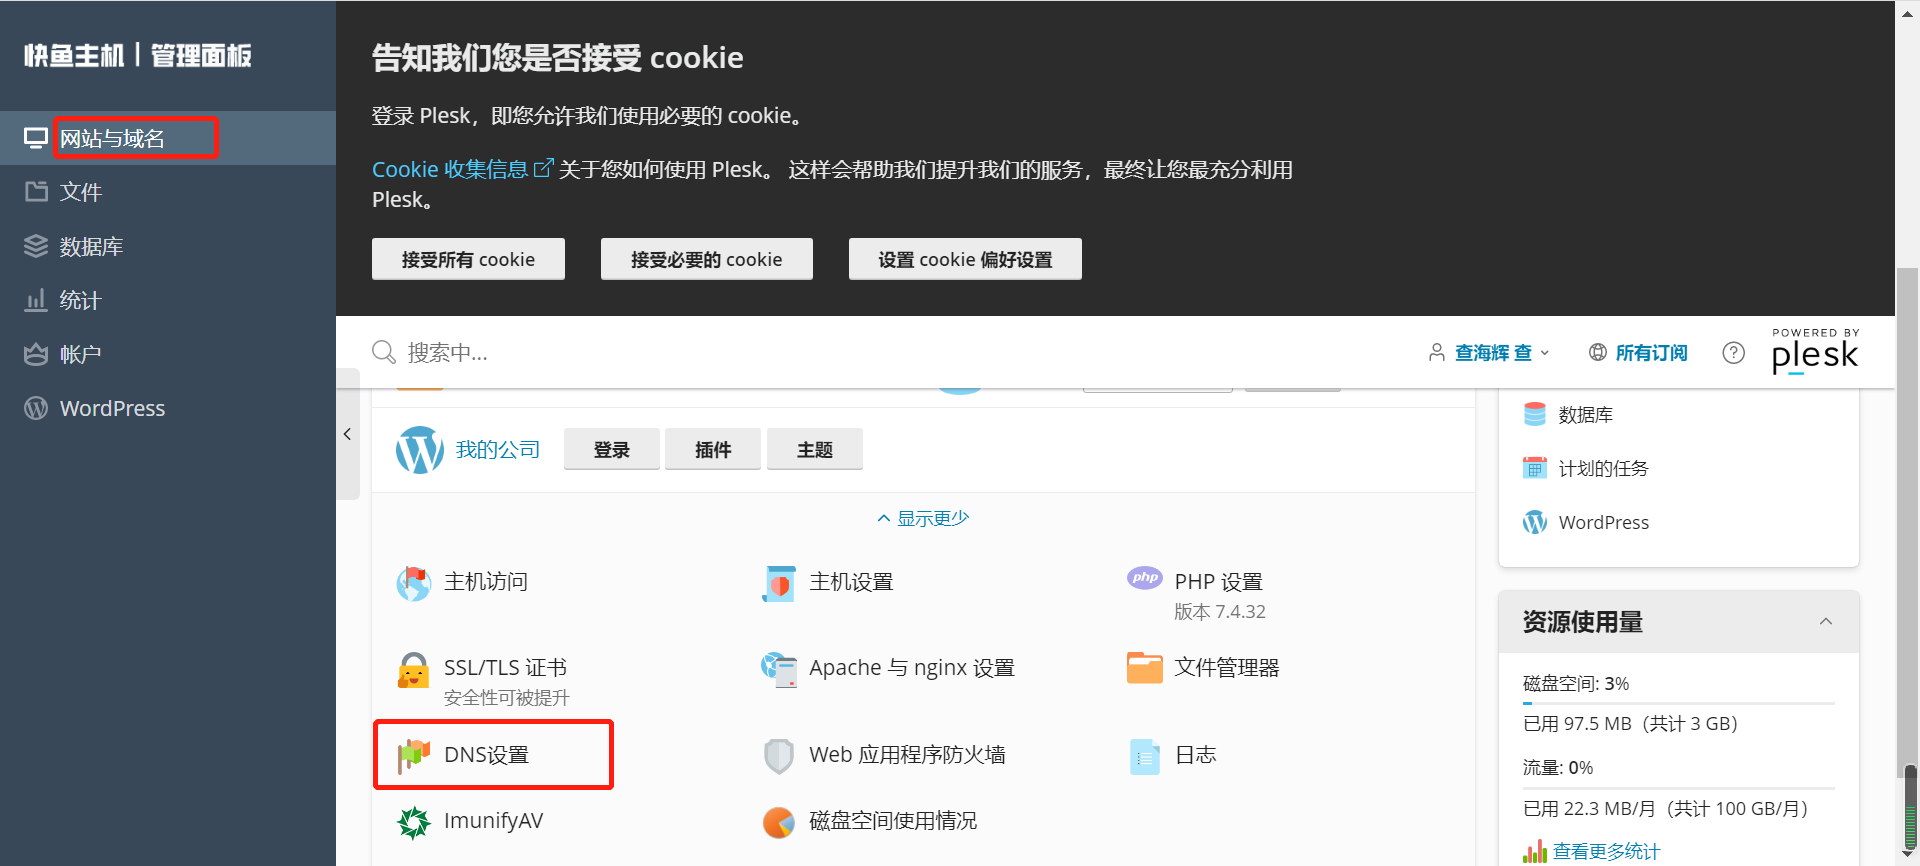Click the 接受所有 cookie button
The image size is (1920, 866).
468,260
